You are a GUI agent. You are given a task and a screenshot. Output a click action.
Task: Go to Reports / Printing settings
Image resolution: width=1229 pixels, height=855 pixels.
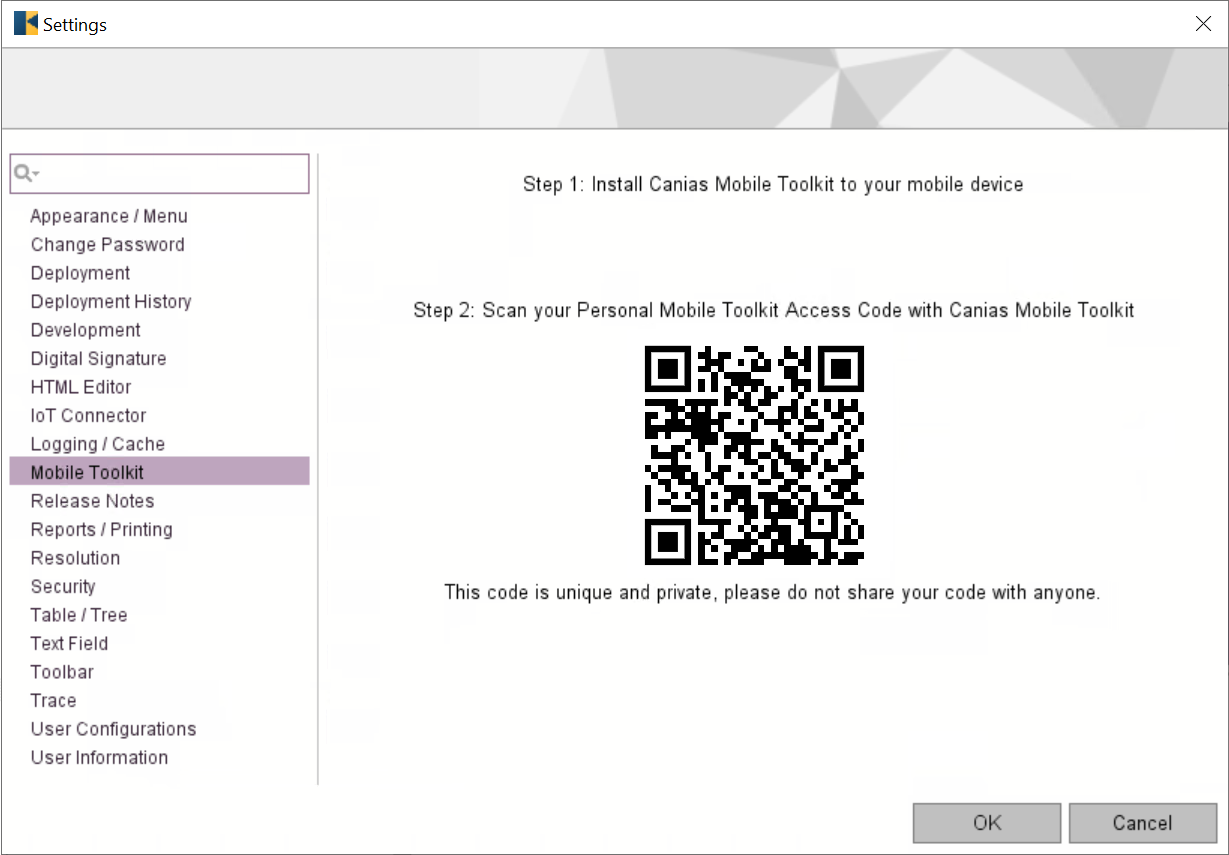coord(102,530)
